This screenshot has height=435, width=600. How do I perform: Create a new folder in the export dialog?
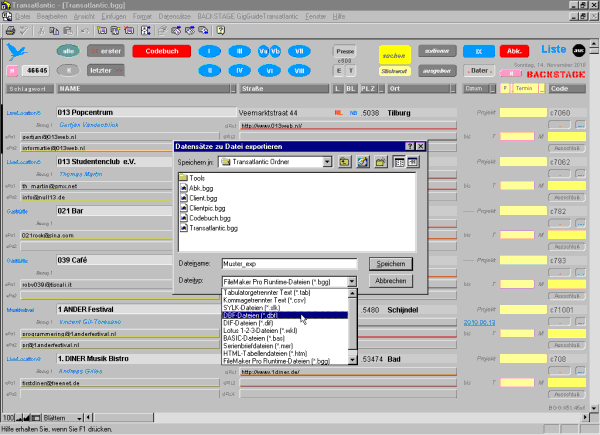click(x=381, y=161)
